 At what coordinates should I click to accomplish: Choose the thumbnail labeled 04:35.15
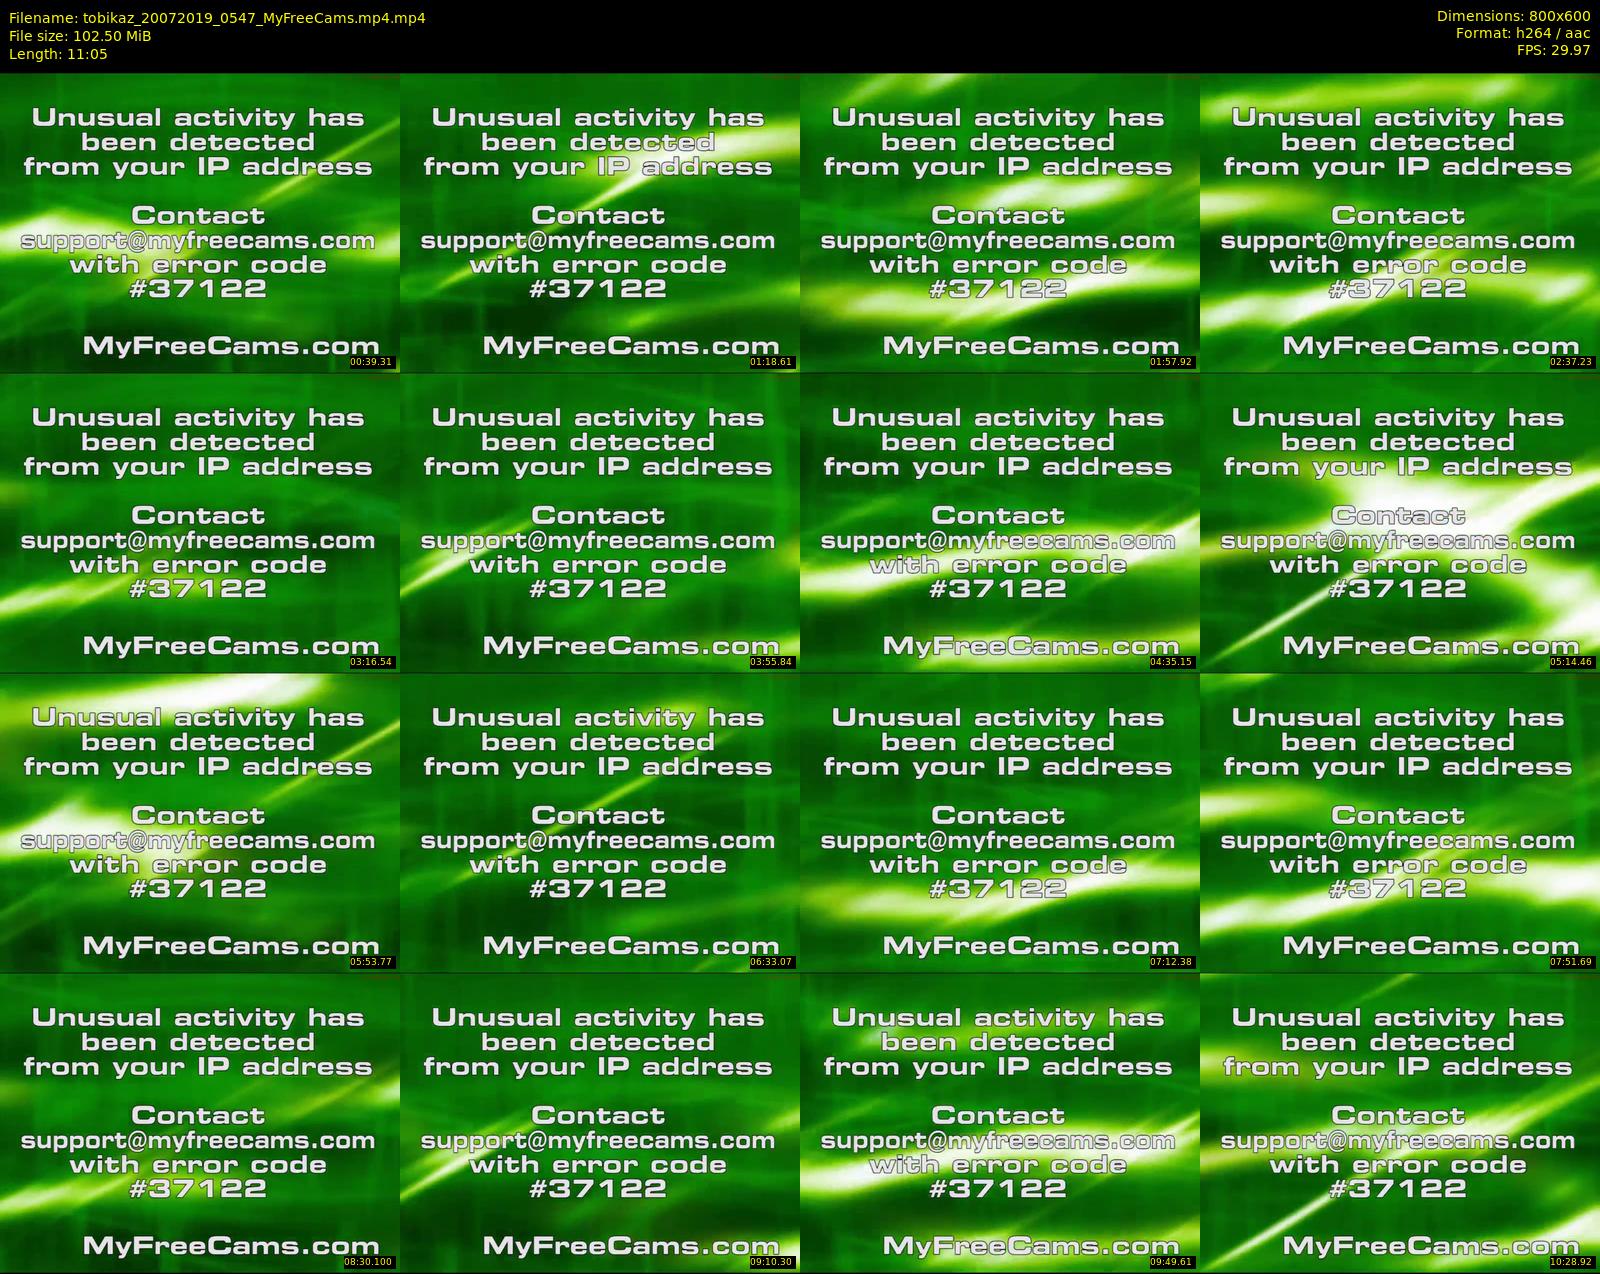[x=1000, y=522]
